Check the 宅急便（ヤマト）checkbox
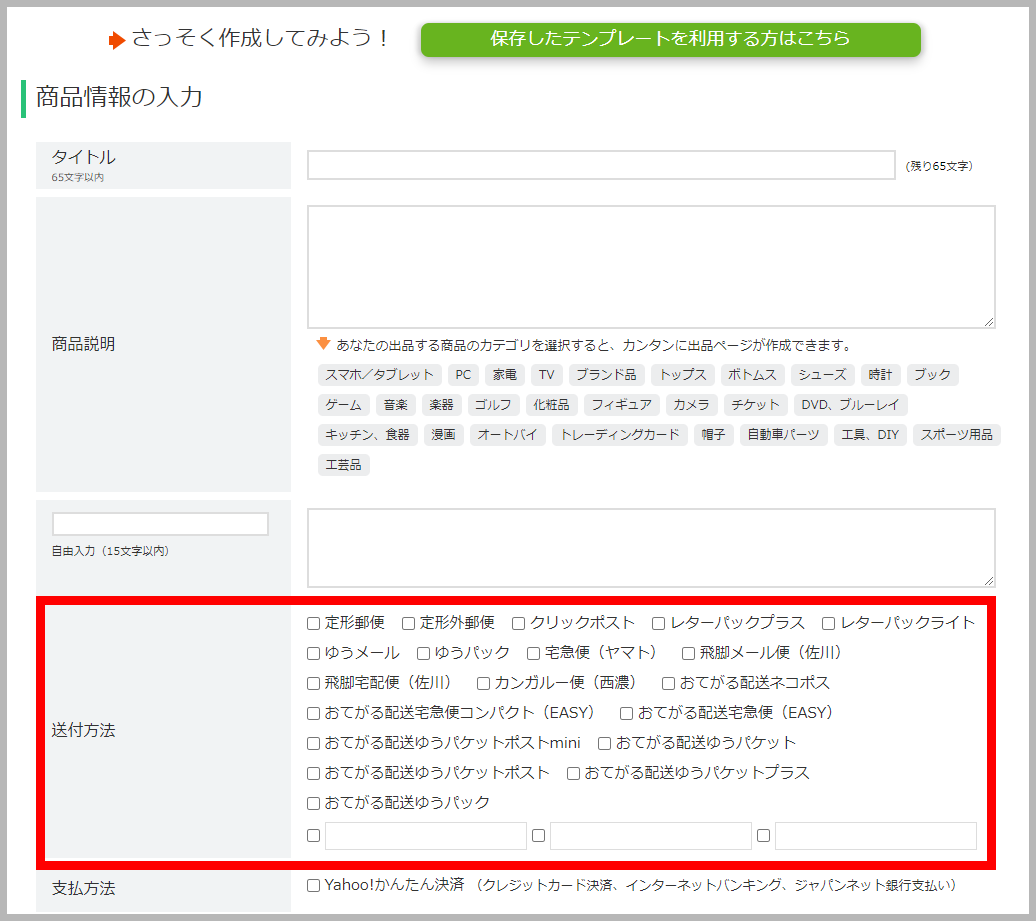This screenshot has height=921, width=1036. coord(534,653)
